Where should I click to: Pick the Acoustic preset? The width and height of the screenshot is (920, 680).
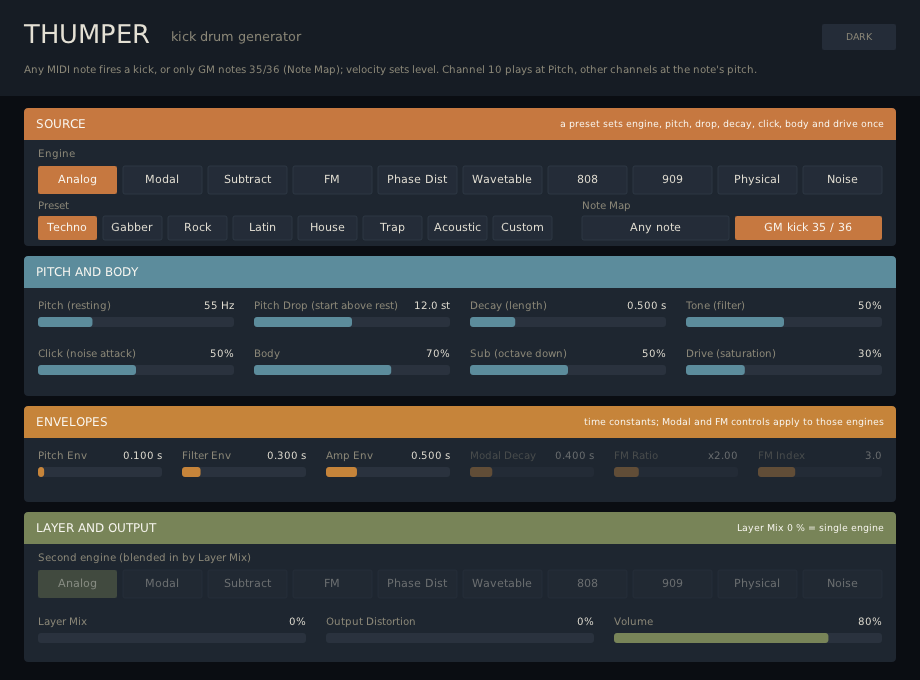coord(457,228)
